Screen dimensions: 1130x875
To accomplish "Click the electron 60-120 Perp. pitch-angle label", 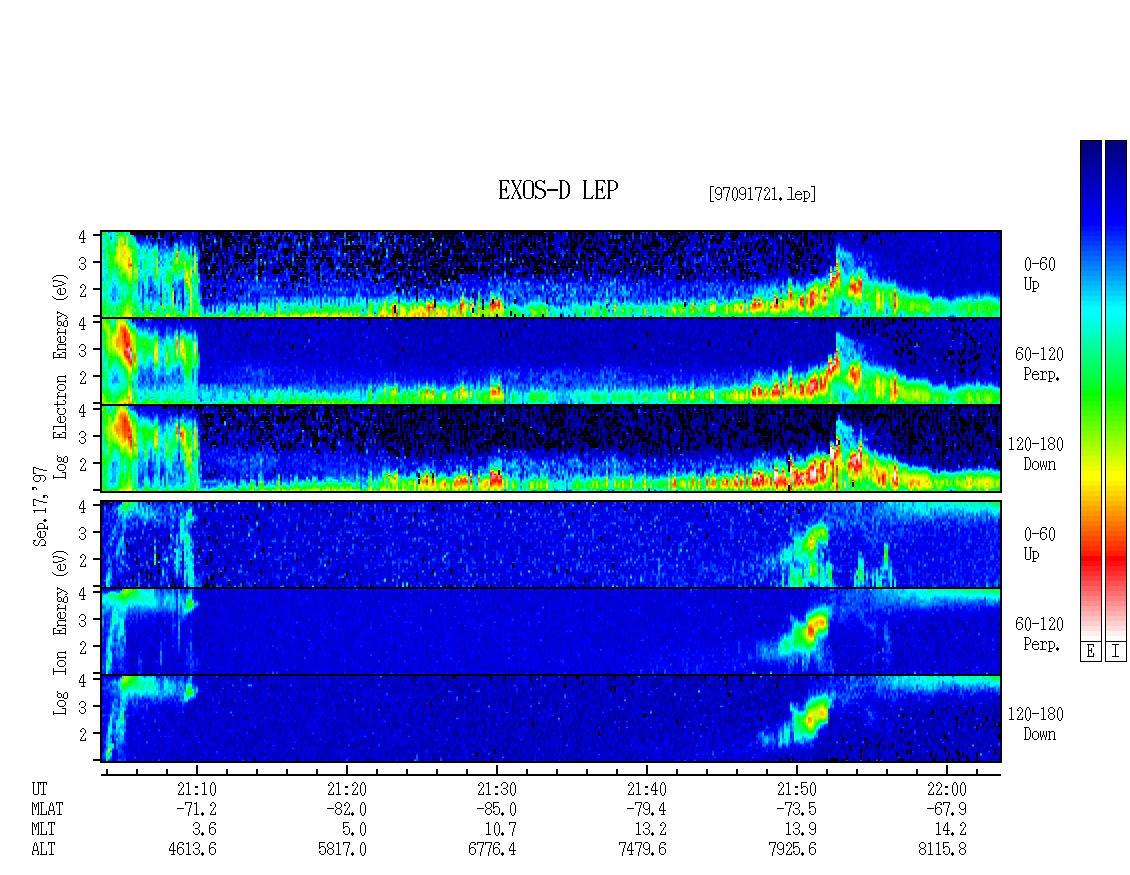I will pos(1038,364).
